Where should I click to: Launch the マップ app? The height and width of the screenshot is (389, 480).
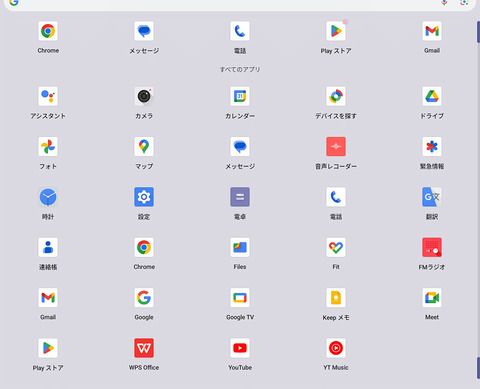[x=144, y=147]
